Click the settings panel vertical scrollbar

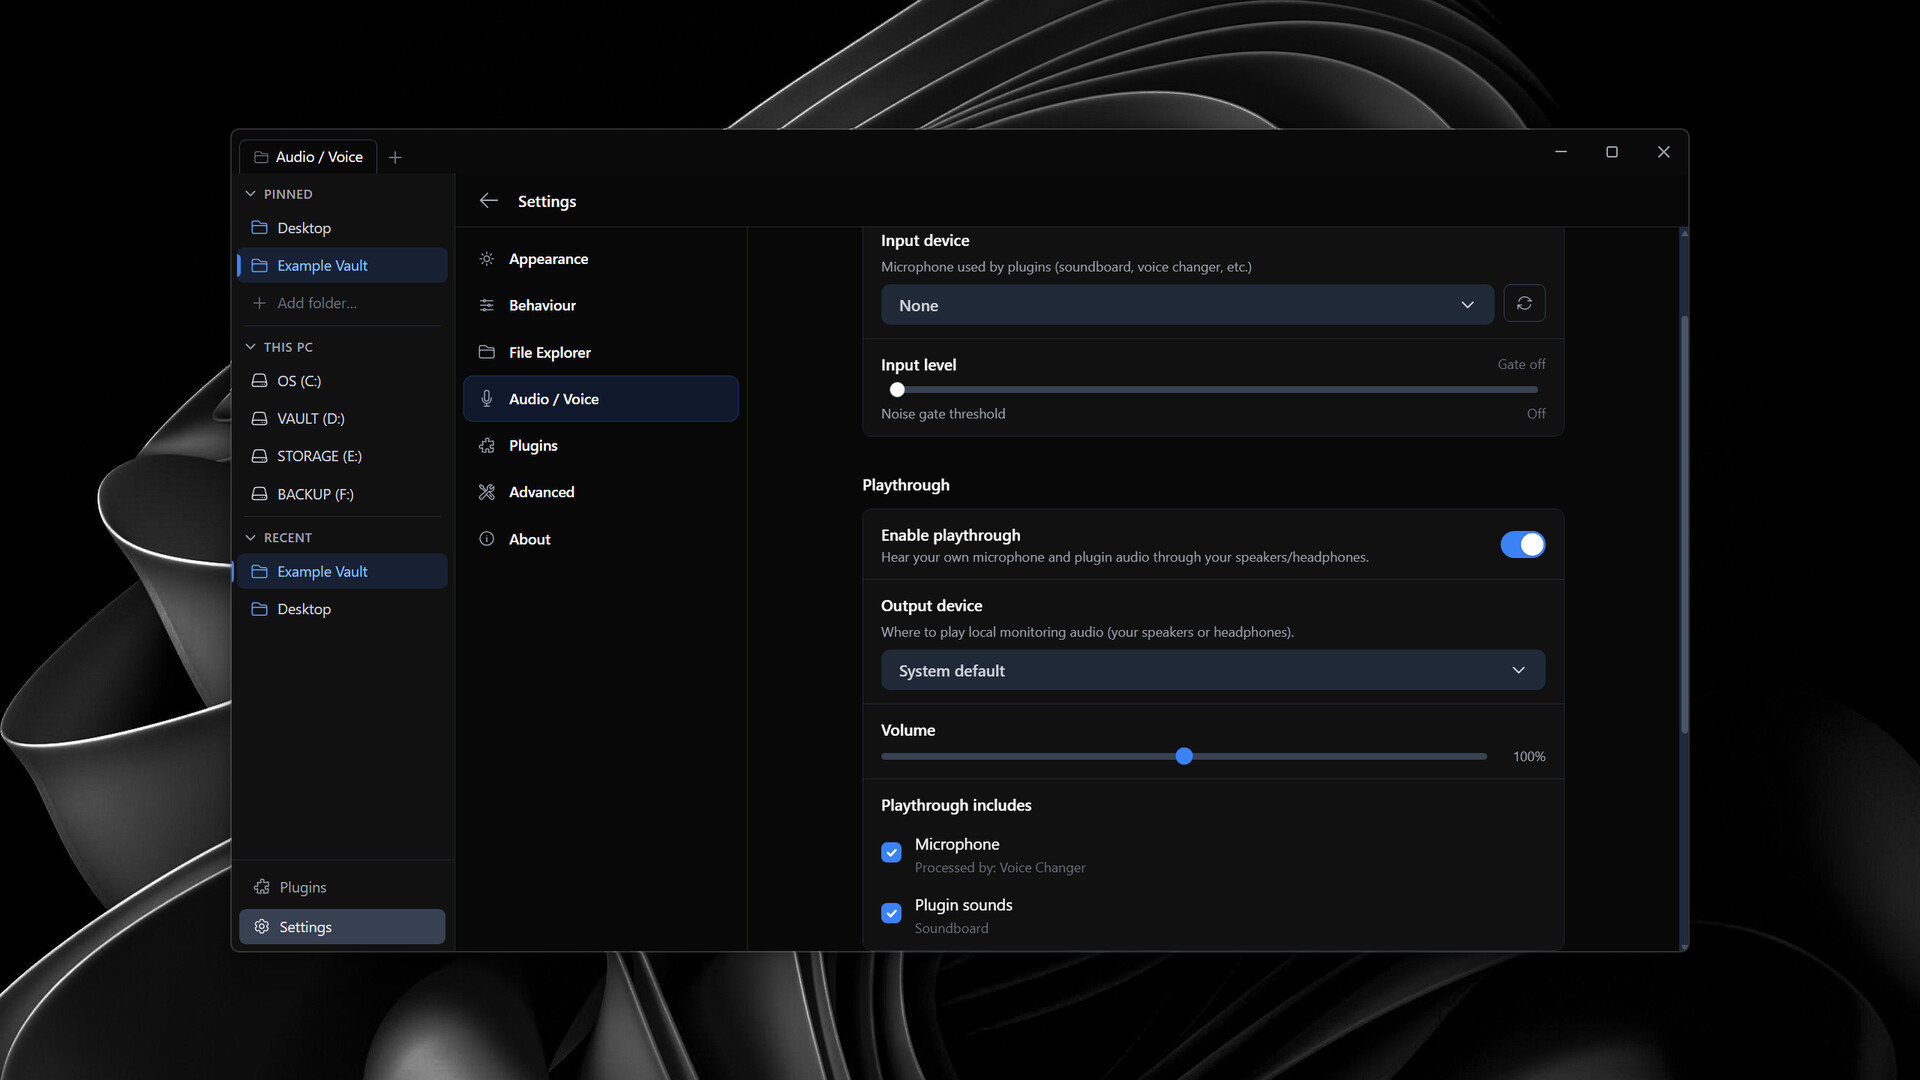[x=1684, y=525]
